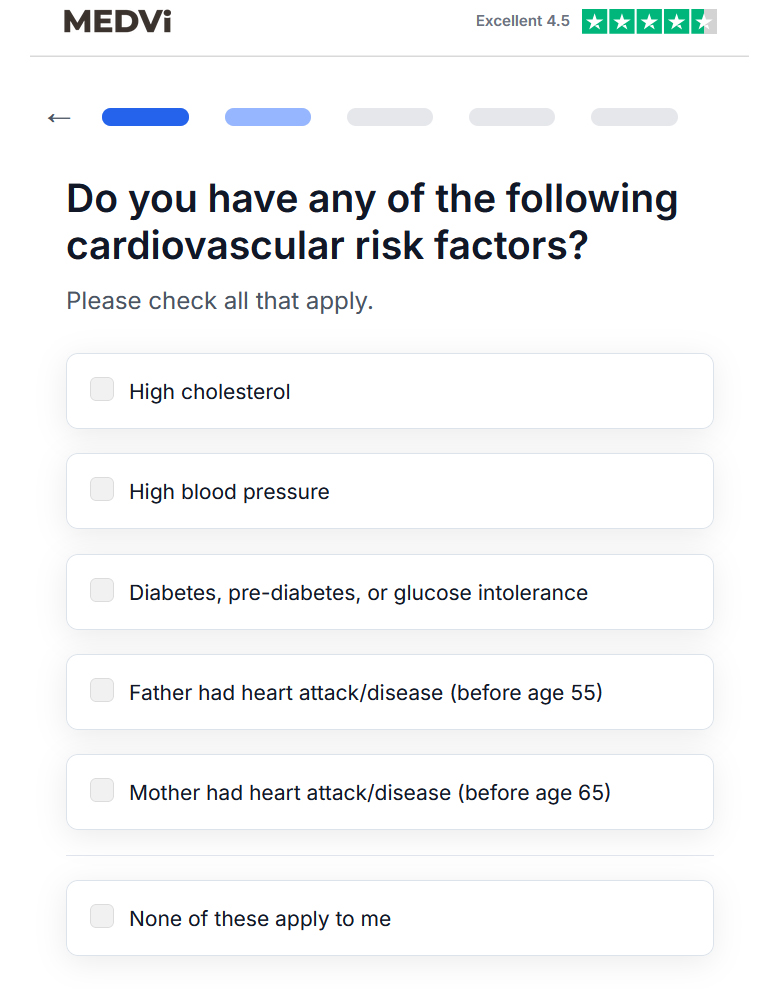764x989 pixels.
Task: Select the third gray progress step
Action: tap(390, 117)
